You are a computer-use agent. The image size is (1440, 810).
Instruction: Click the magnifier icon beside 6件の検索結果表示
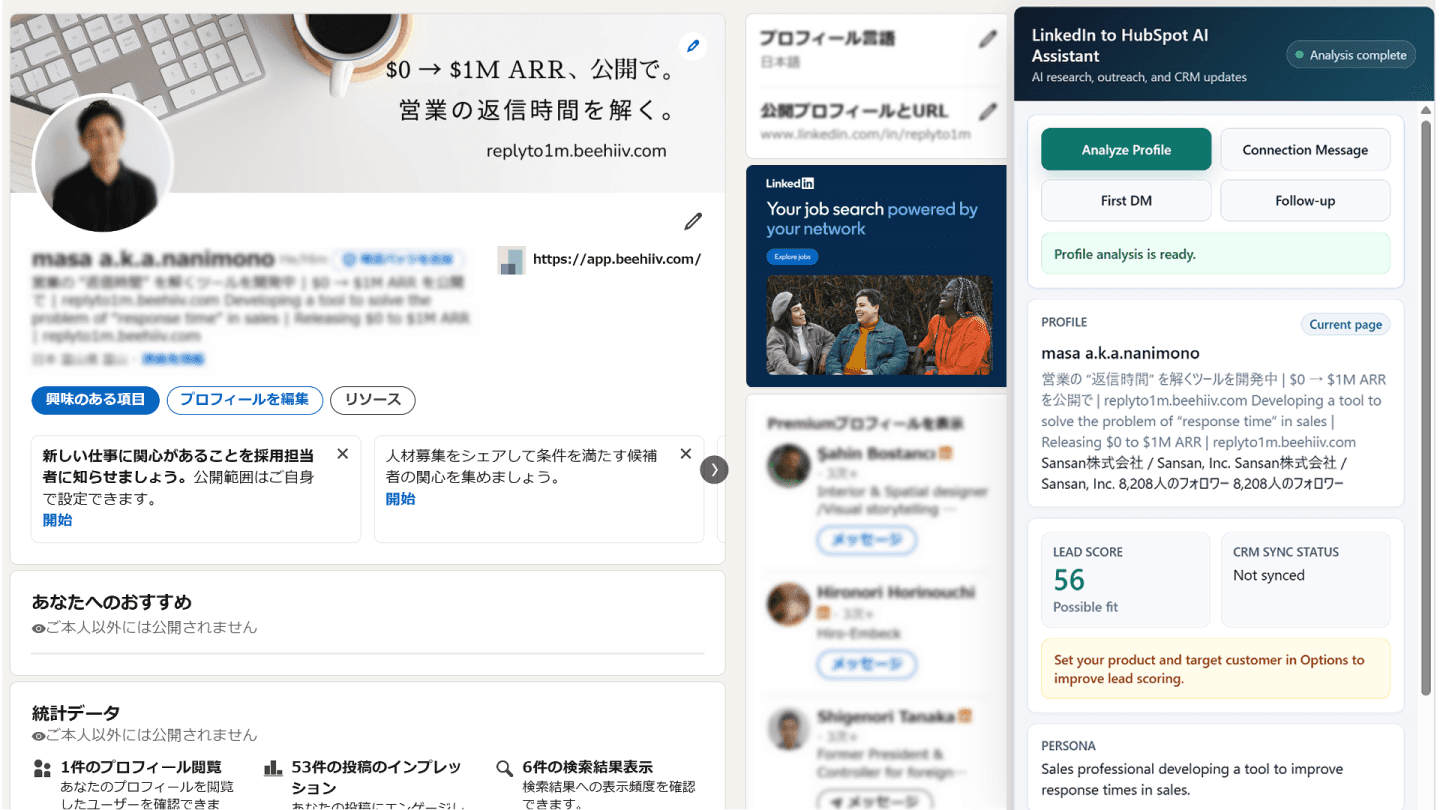[505, 769]
